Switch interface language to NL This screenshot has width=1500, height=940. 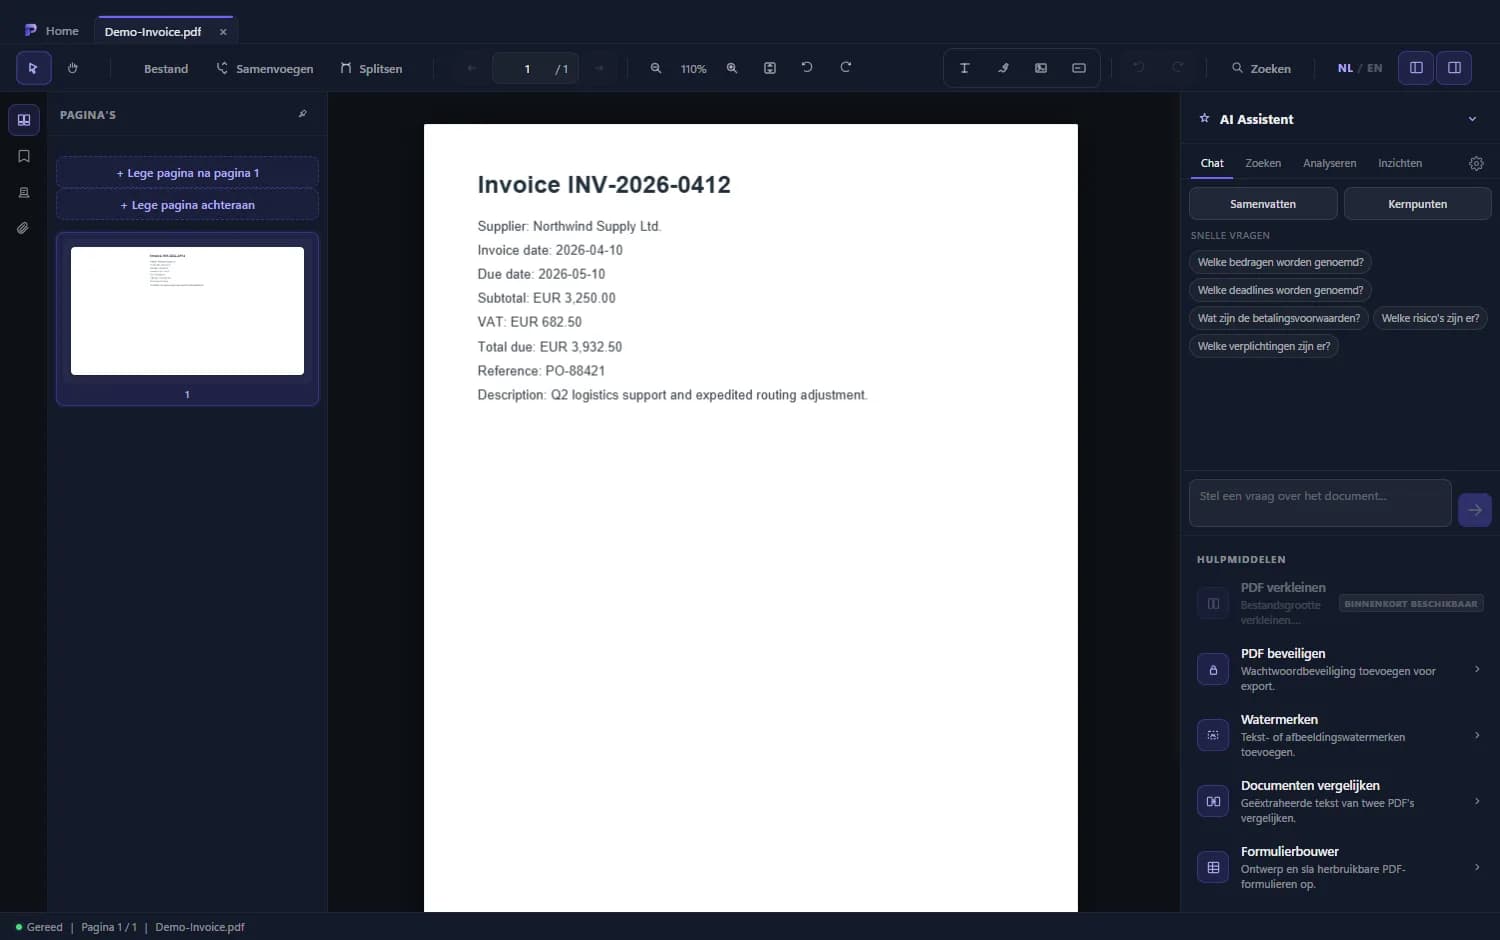(x=1345, y=68)
